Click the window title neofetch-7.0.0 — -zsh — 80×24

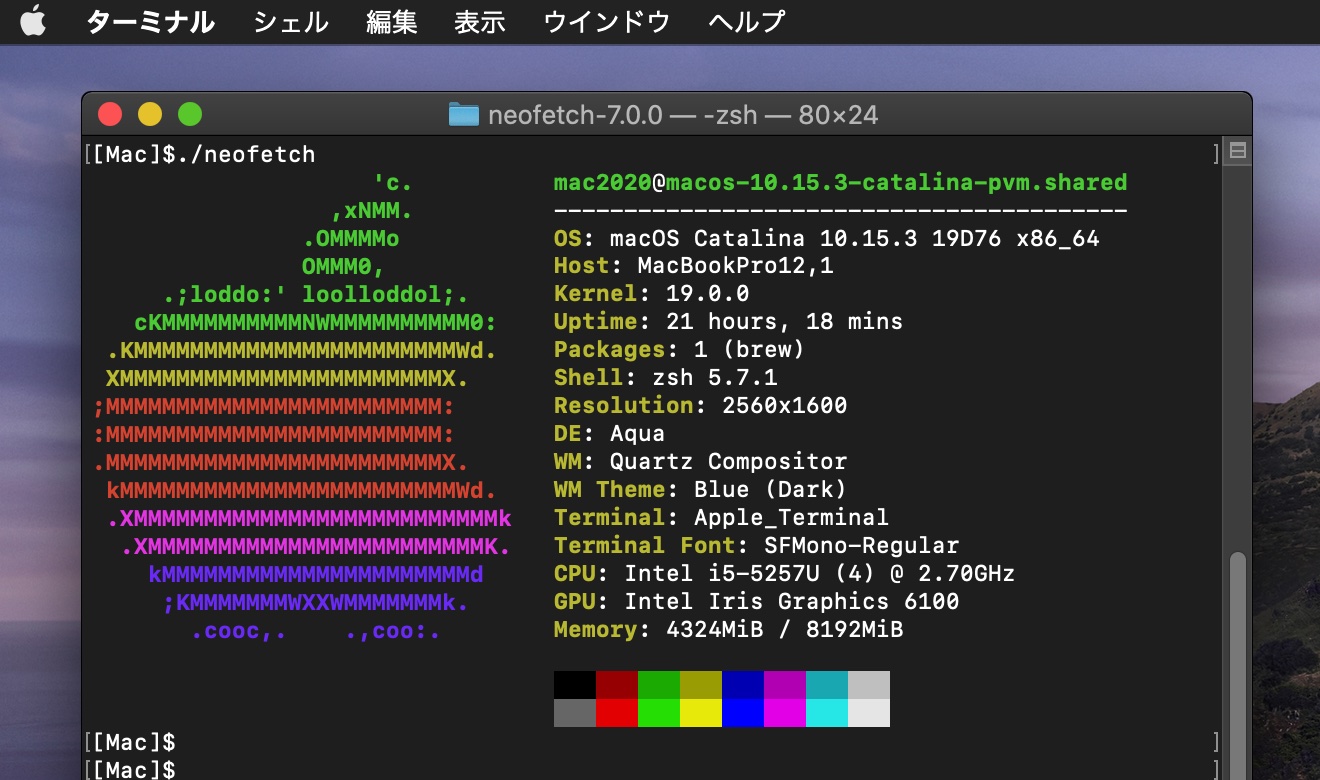(683, 115)
